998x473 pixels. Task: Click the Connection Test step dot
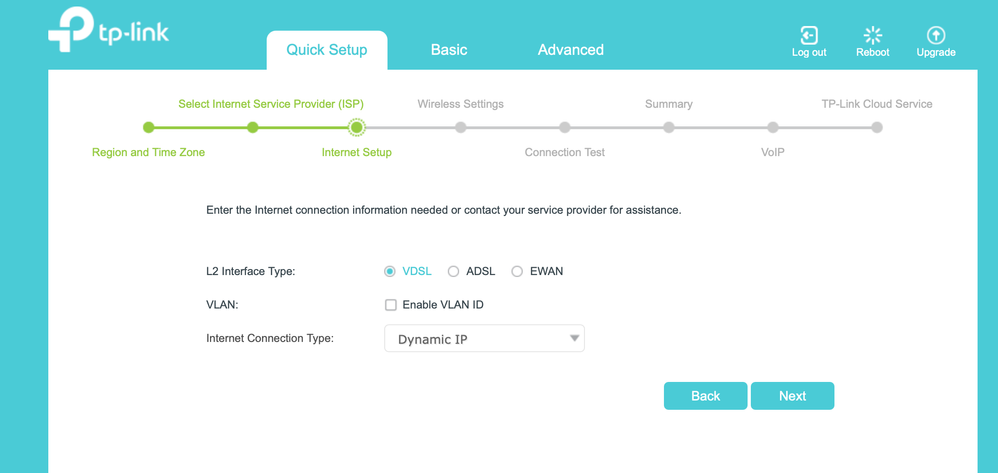click(565, 127)
